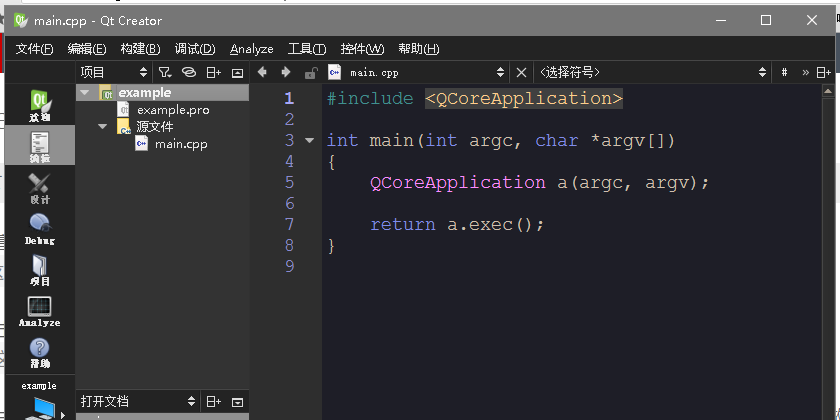Go back with the left arrow
Screen dimensions: 840x420
pos(262,72)
